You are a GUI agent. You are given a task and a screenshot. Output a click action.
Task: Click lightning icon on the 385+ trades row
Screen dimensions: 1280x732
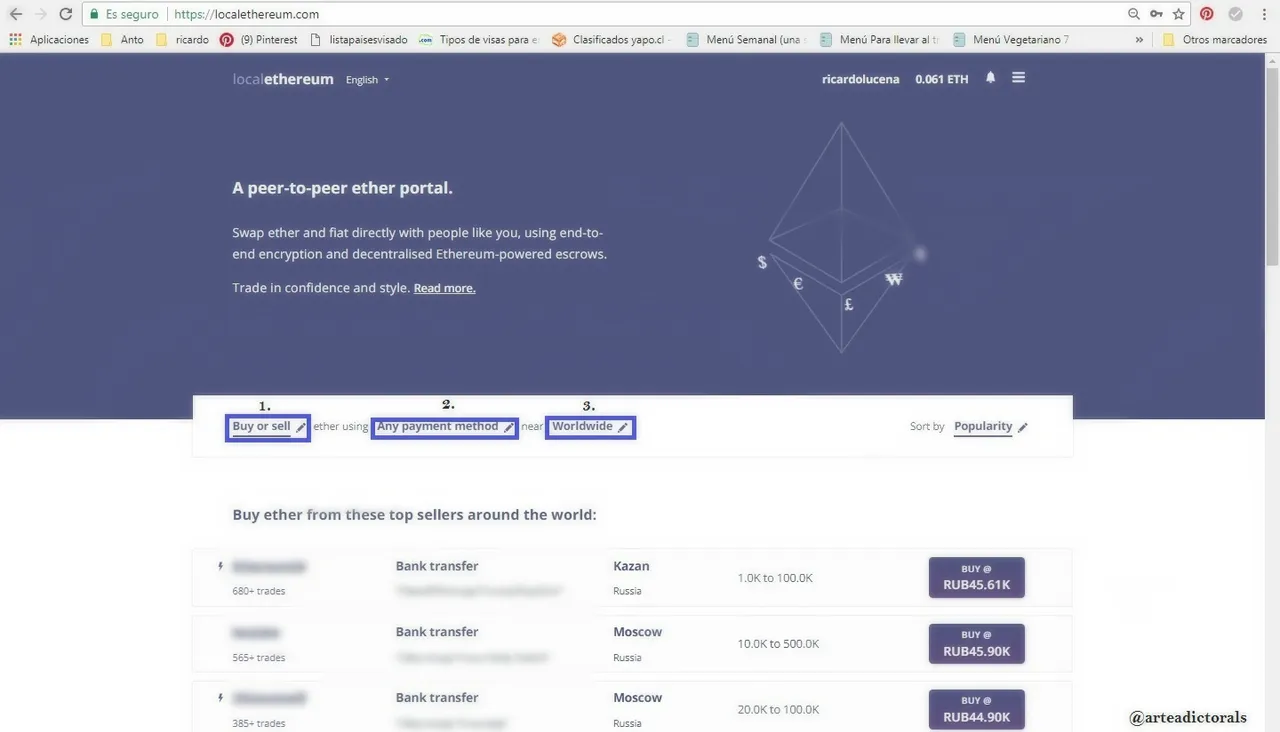point(221,698)
